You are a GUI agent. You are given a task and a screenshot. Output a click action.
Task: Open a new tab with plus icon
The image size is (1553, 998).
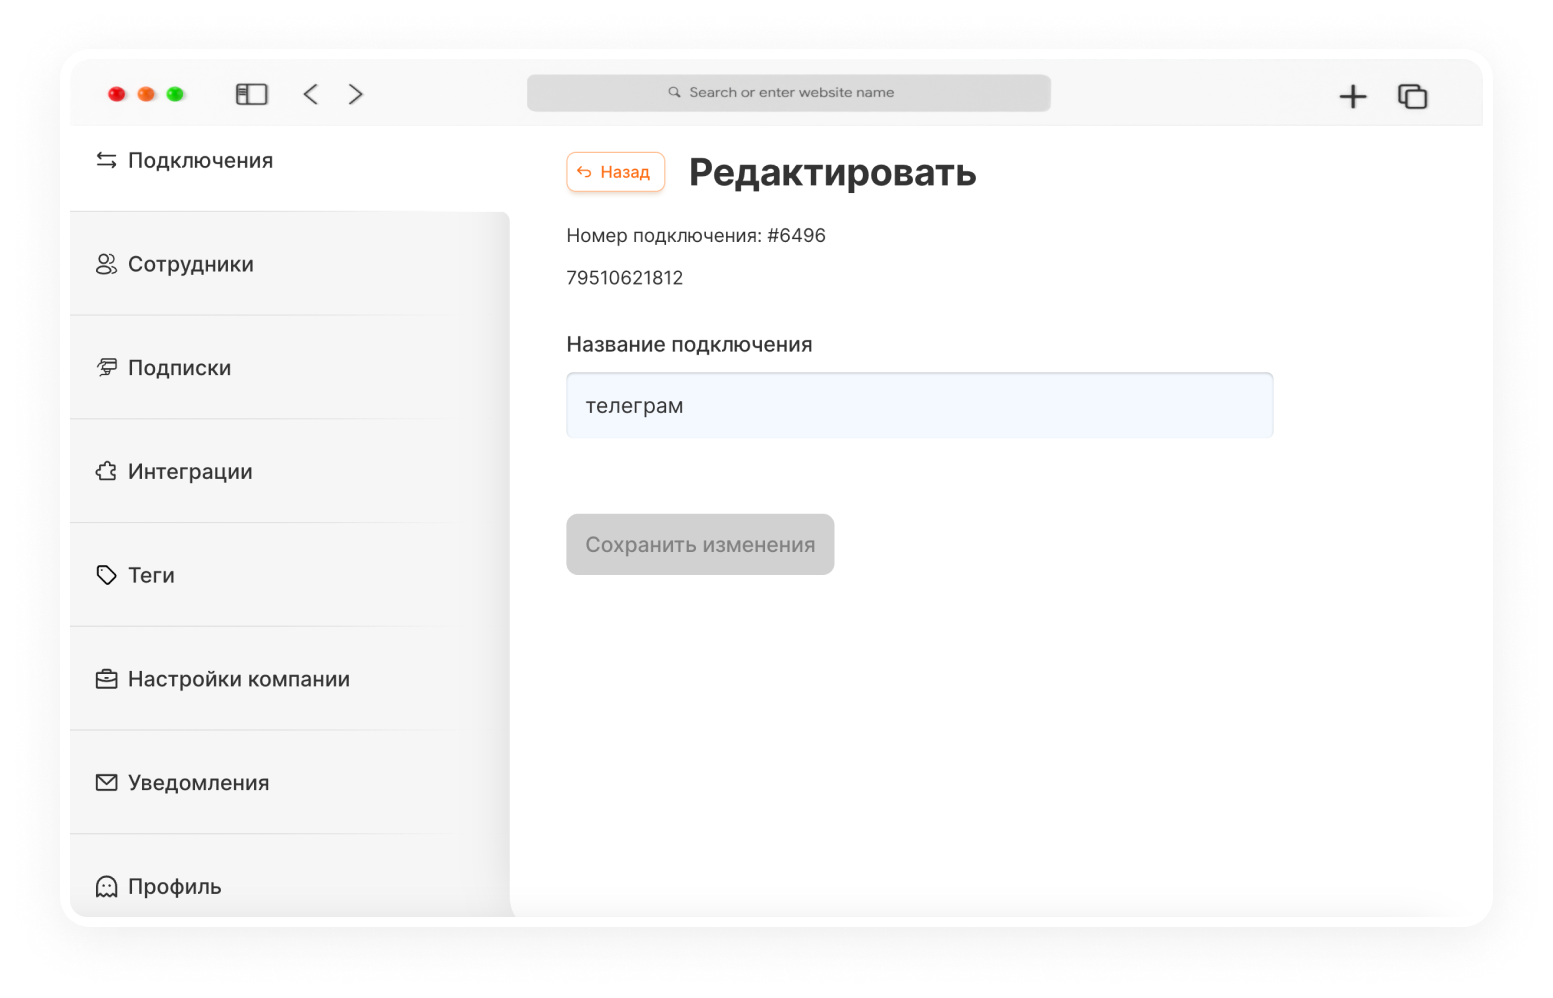1353,96
